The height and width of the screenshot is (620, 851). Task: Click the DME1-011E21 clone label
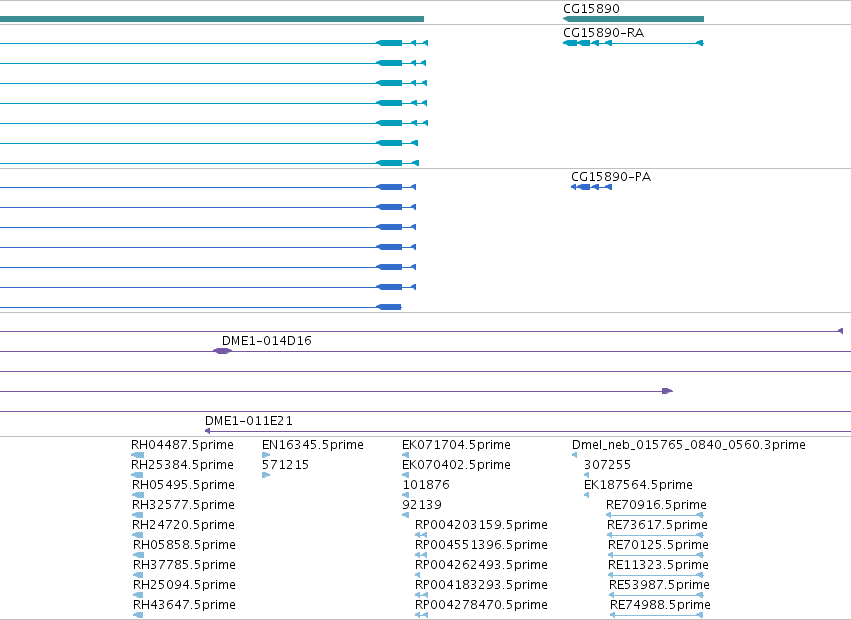[249, 421]
